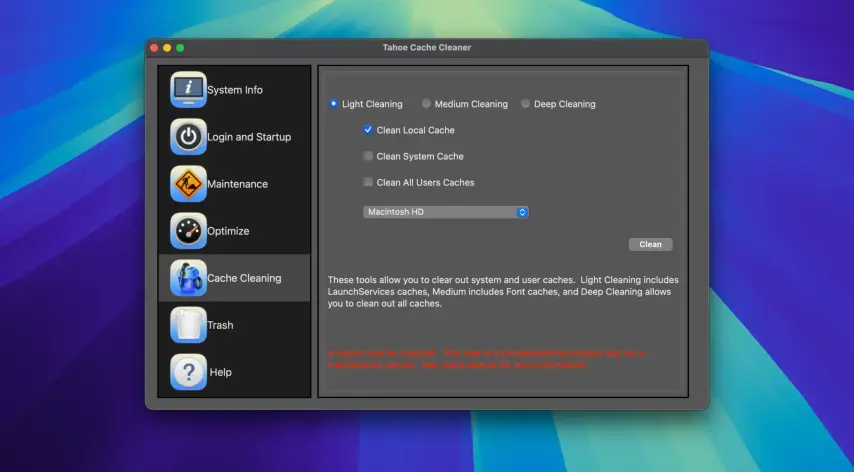Enable the Clean System Cache checkbox

368,156
